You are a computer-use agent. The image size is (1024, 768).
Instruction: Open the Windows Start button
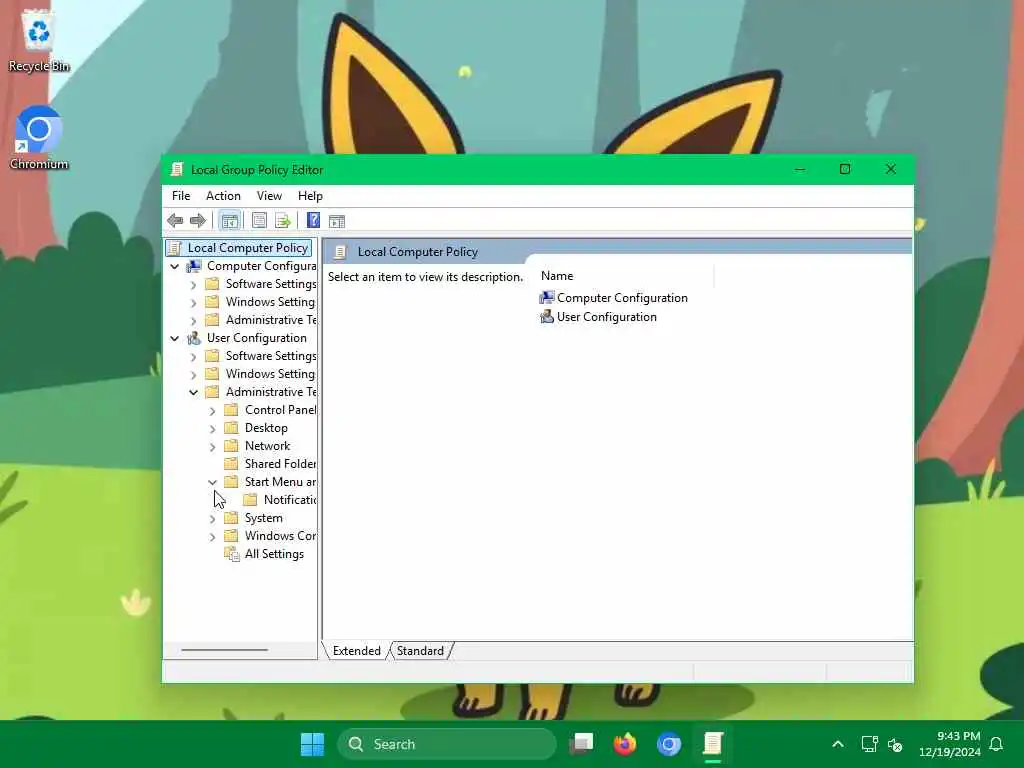(312, 744)
